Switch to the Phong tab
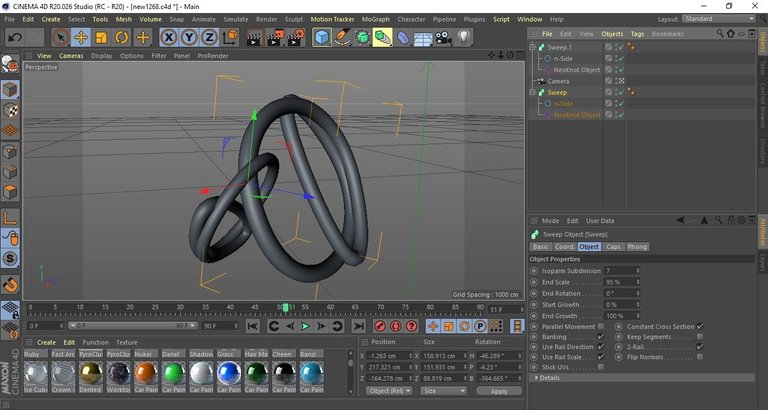 click(x=637, y=247)
